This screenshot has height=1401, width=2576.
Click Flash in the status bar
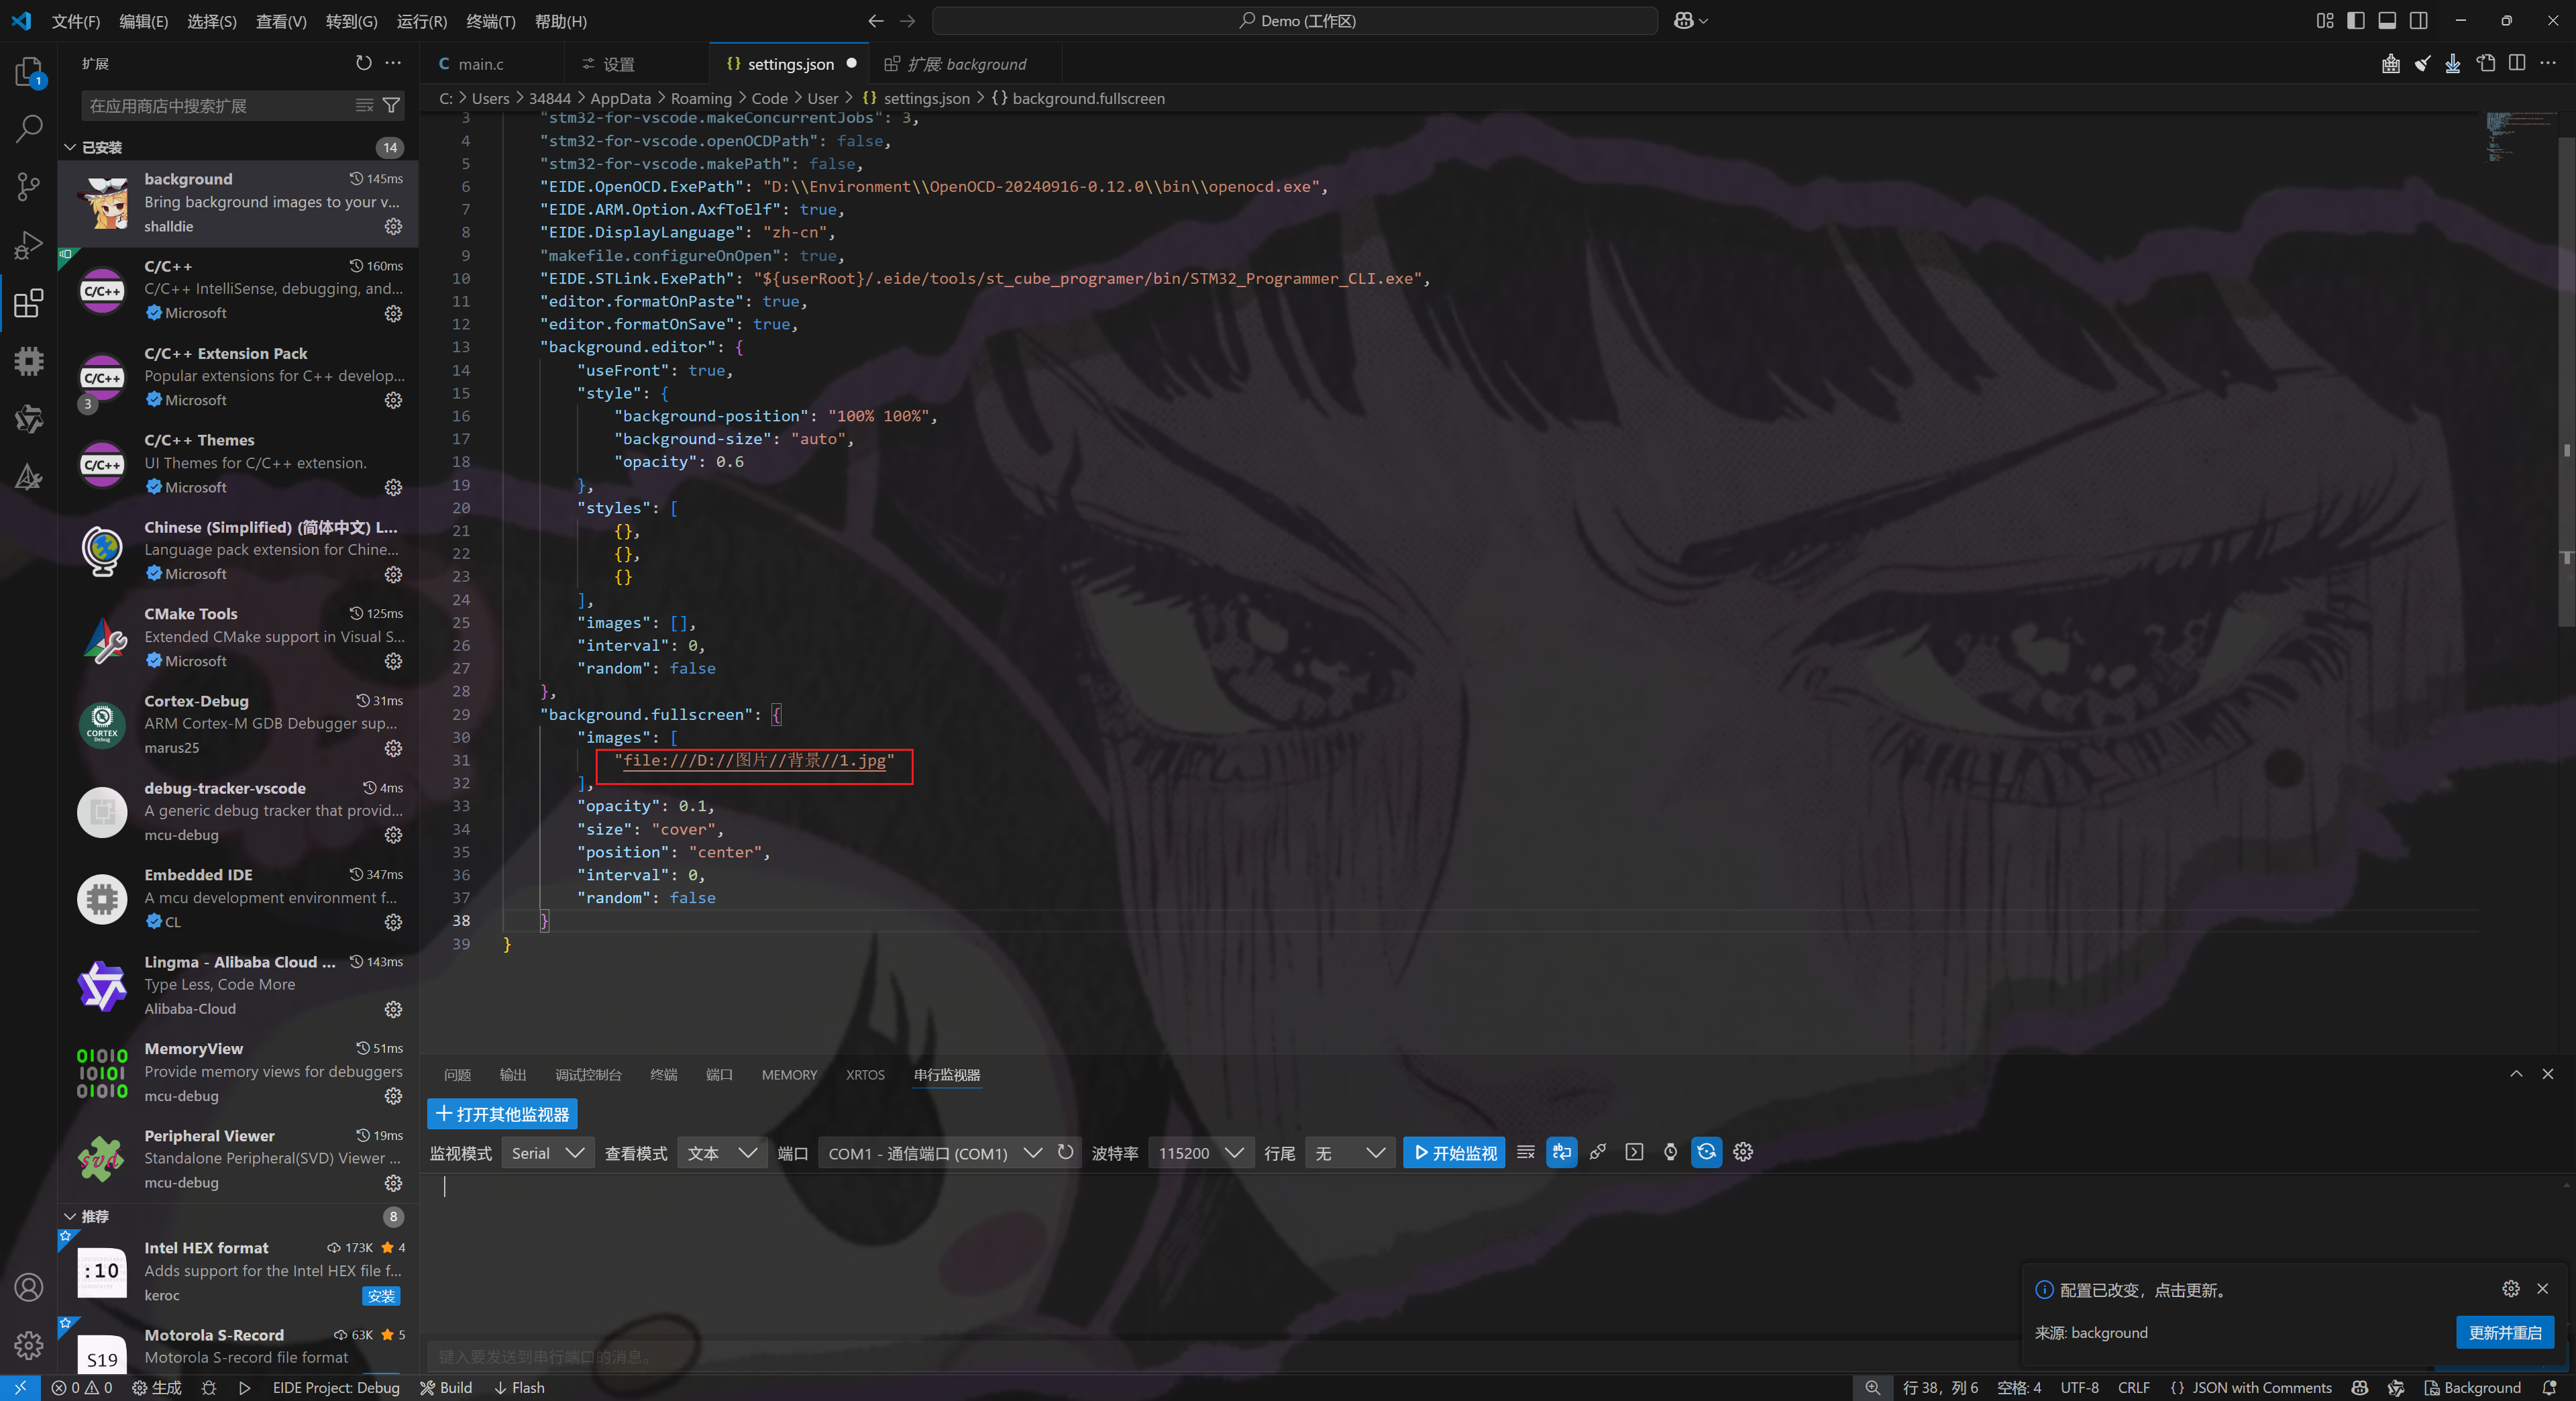click(x=519, y=1387)
